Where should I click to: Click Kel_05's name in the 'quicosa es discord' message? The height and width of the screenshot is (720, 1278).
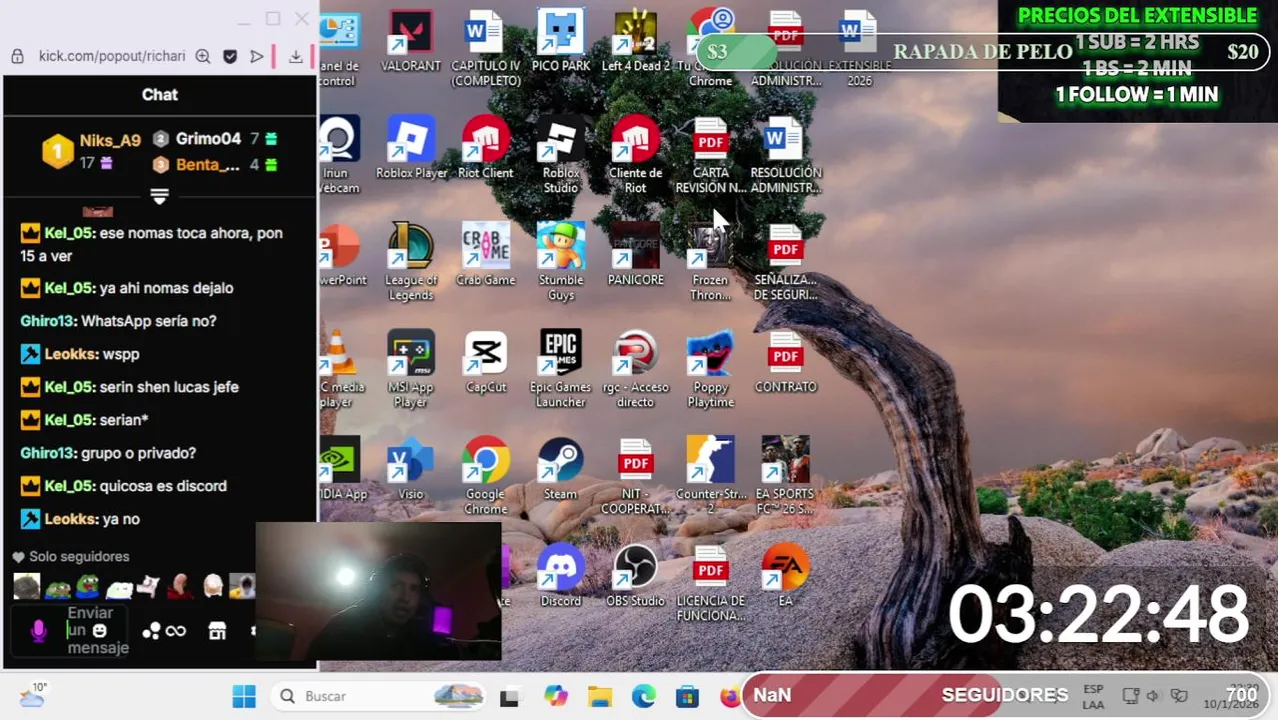(69, 486)
